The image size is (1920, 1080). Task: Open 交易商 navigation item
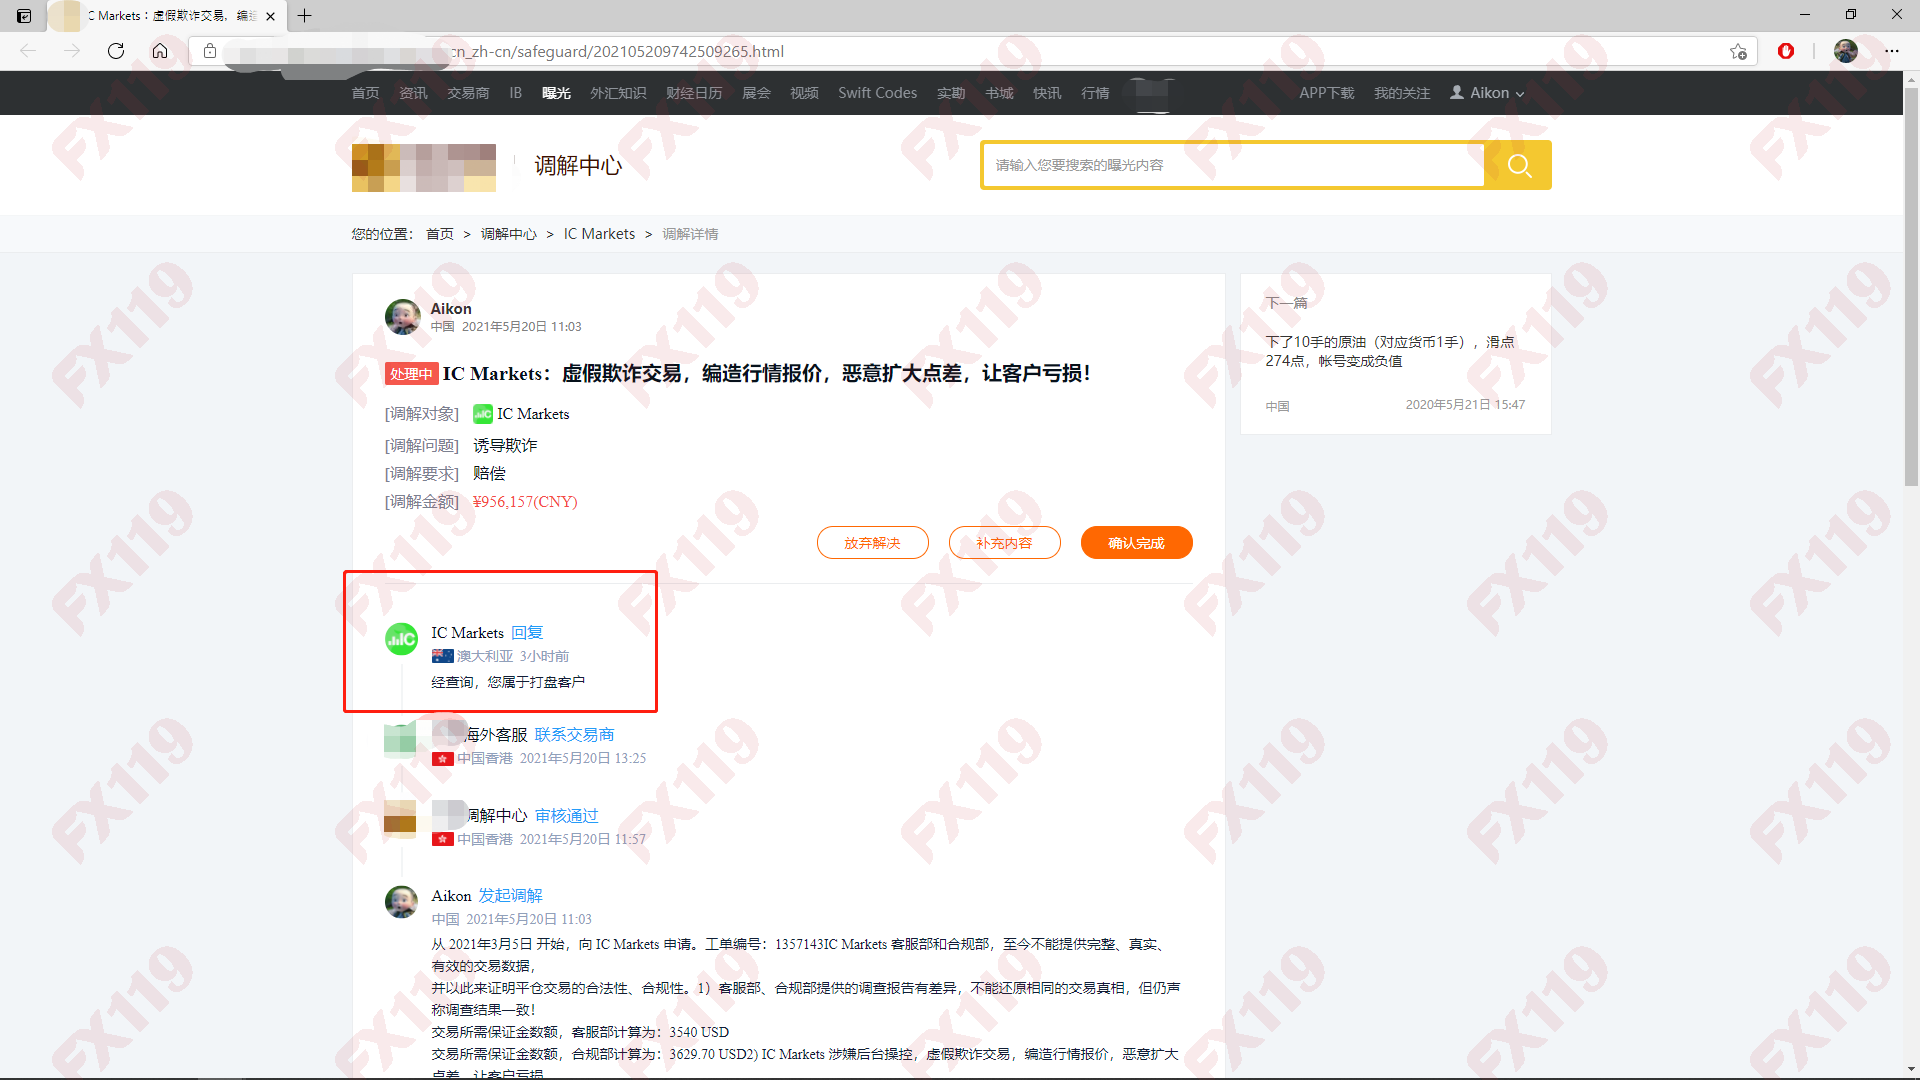468,93
